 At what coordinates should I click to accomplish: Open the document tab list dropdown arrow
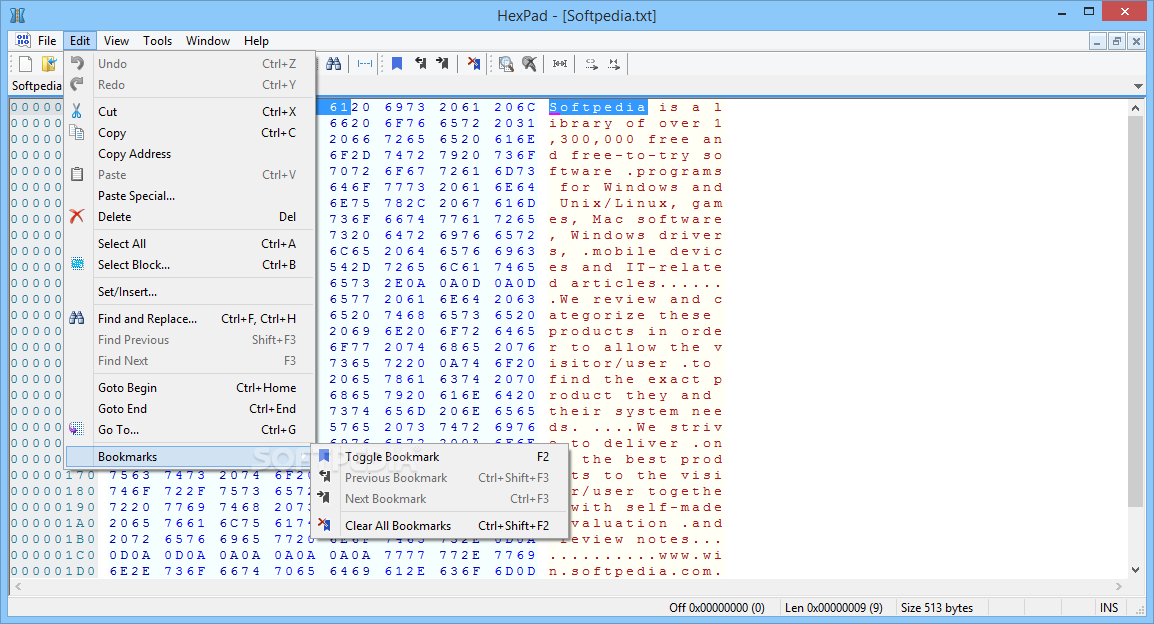coord(1138,86)
